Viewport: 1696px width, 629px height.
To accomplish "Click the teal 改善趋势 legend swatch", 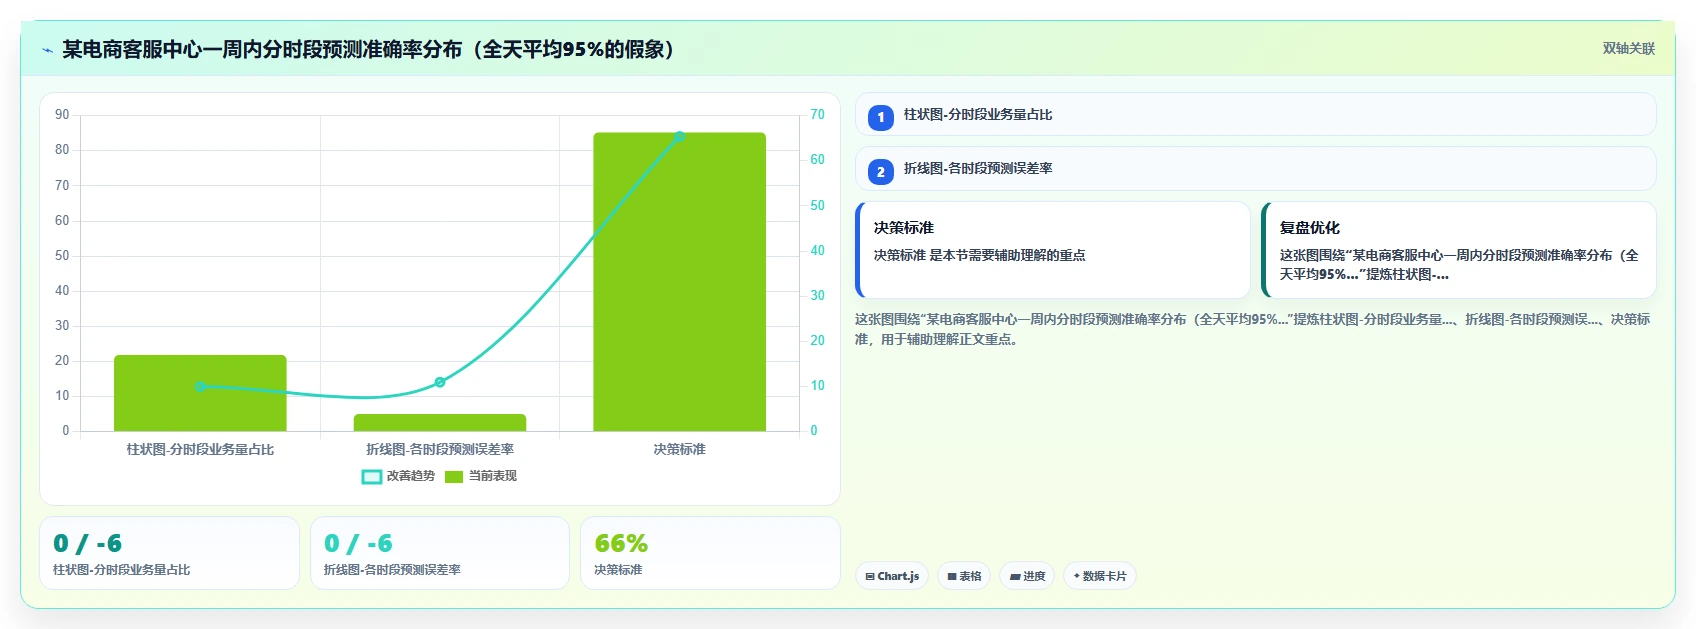I will point(371,476).
